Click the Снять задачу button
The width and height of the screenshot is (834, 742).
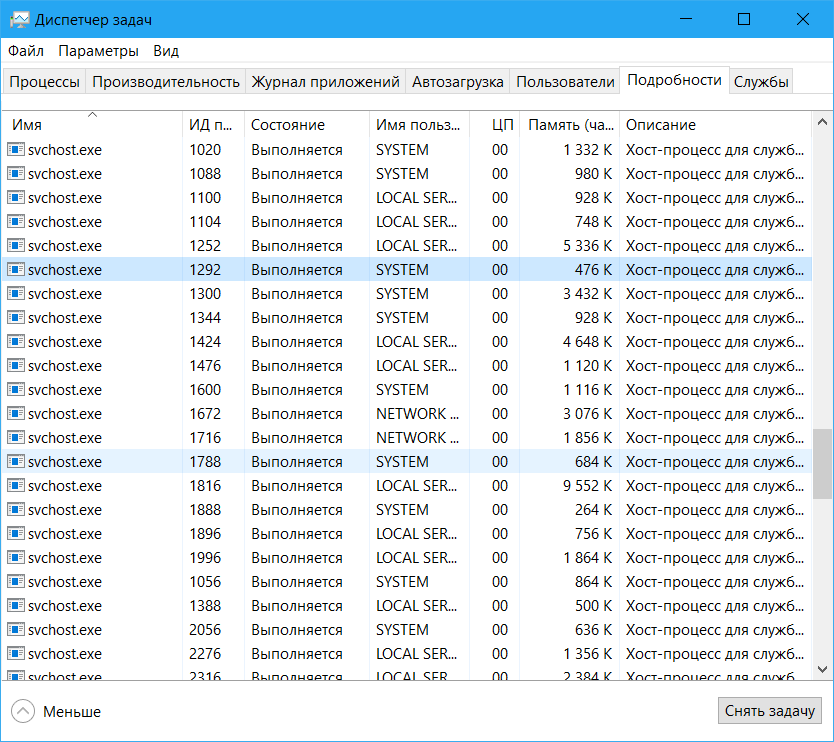click(x=770, y=711)
